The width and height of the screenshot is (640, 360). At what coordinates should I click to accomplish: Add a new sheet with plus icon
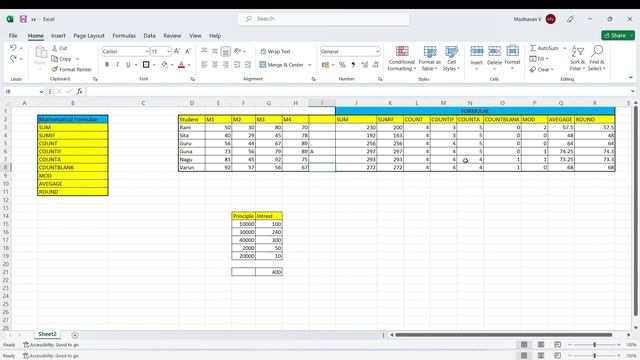pyautogui.click(x=75, y=335)
